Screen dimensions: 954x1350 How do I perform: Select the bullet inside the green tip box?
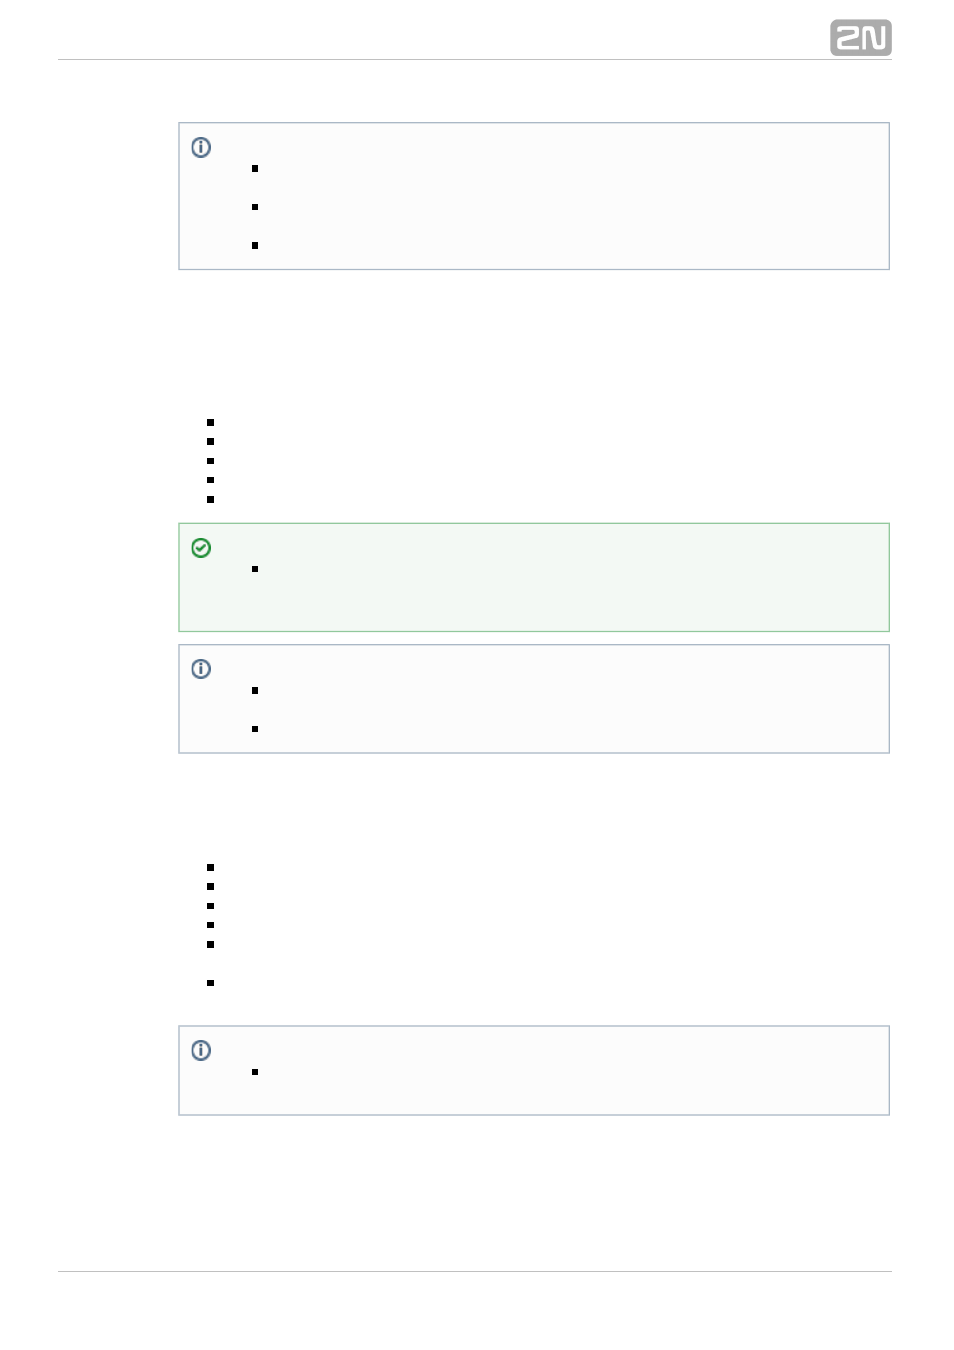pos(255,569)
